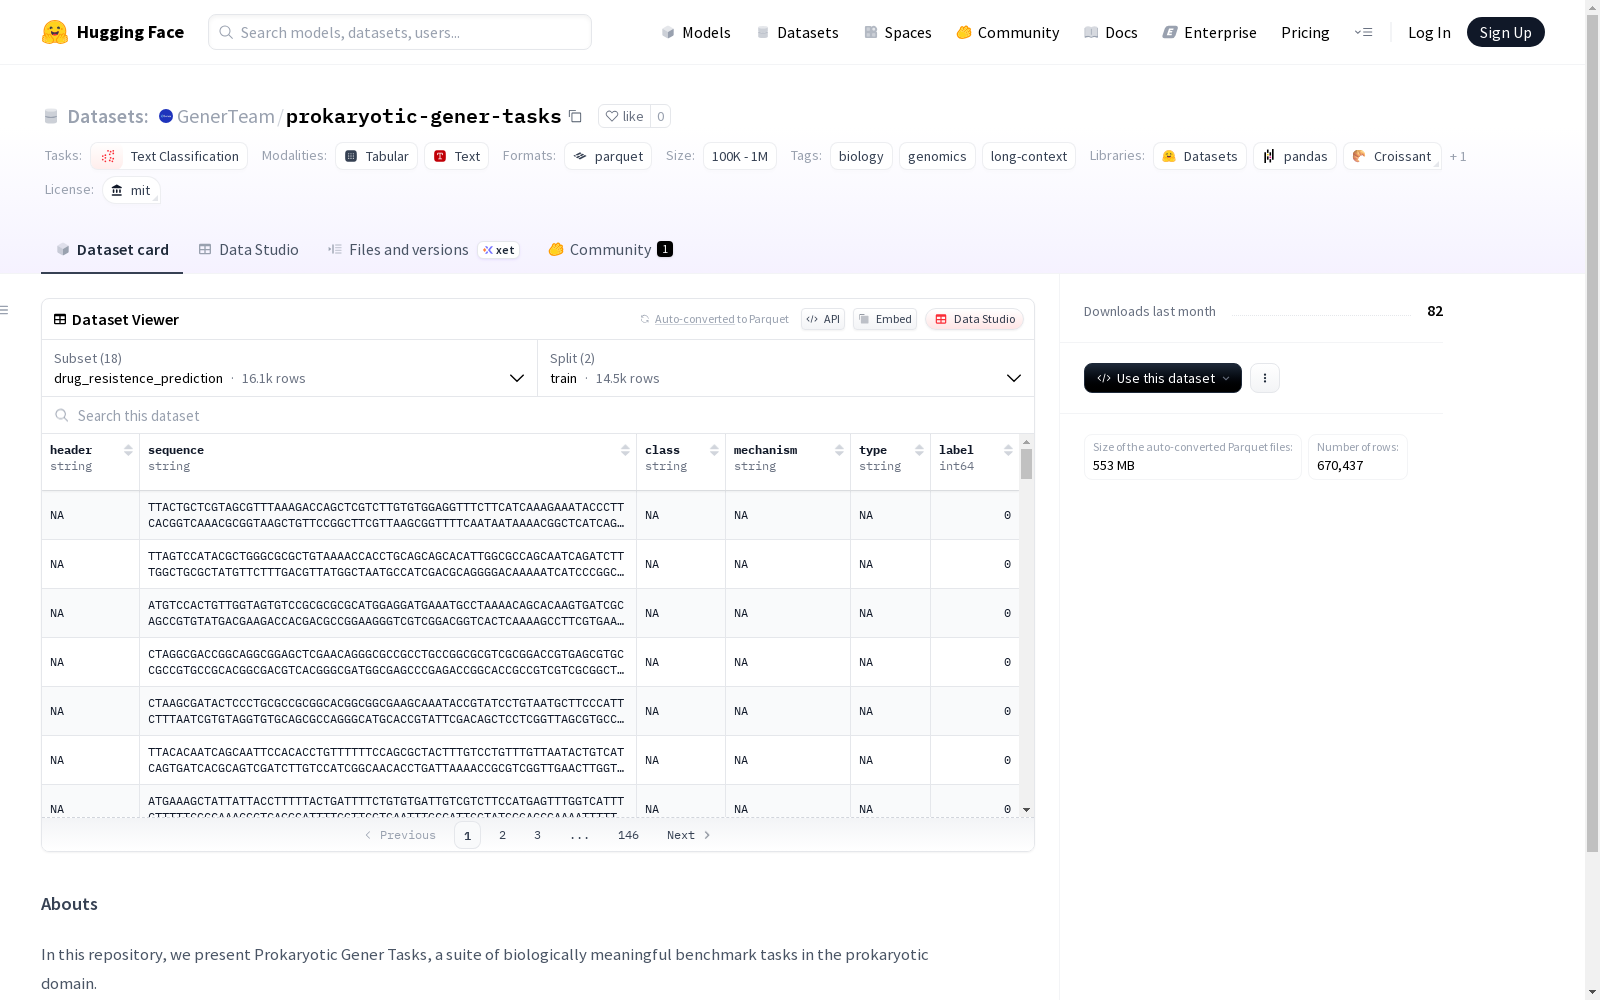Show the +1 more libraries

pyautogui.click(x=1458, y=156)
